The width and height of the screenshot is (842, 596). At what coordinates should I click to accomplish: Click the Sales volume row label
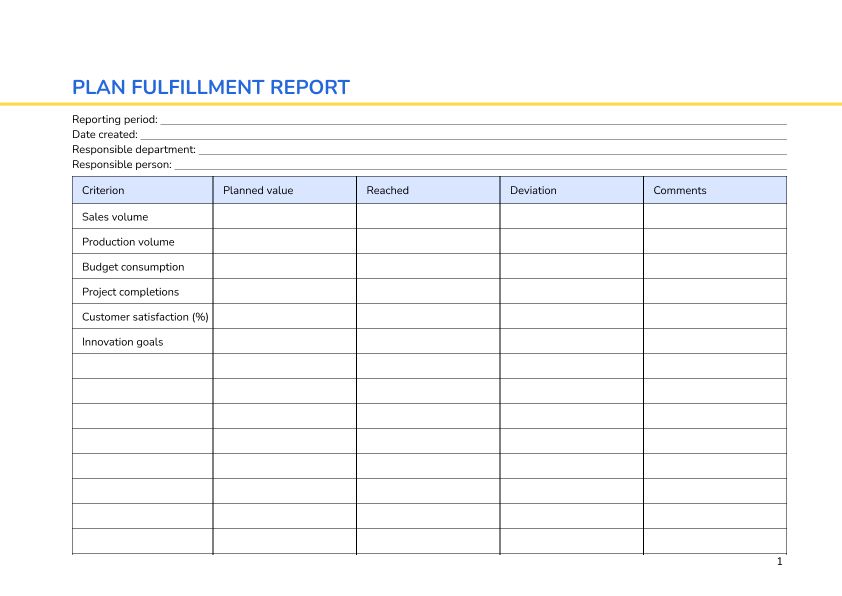(x=112, y=216)
